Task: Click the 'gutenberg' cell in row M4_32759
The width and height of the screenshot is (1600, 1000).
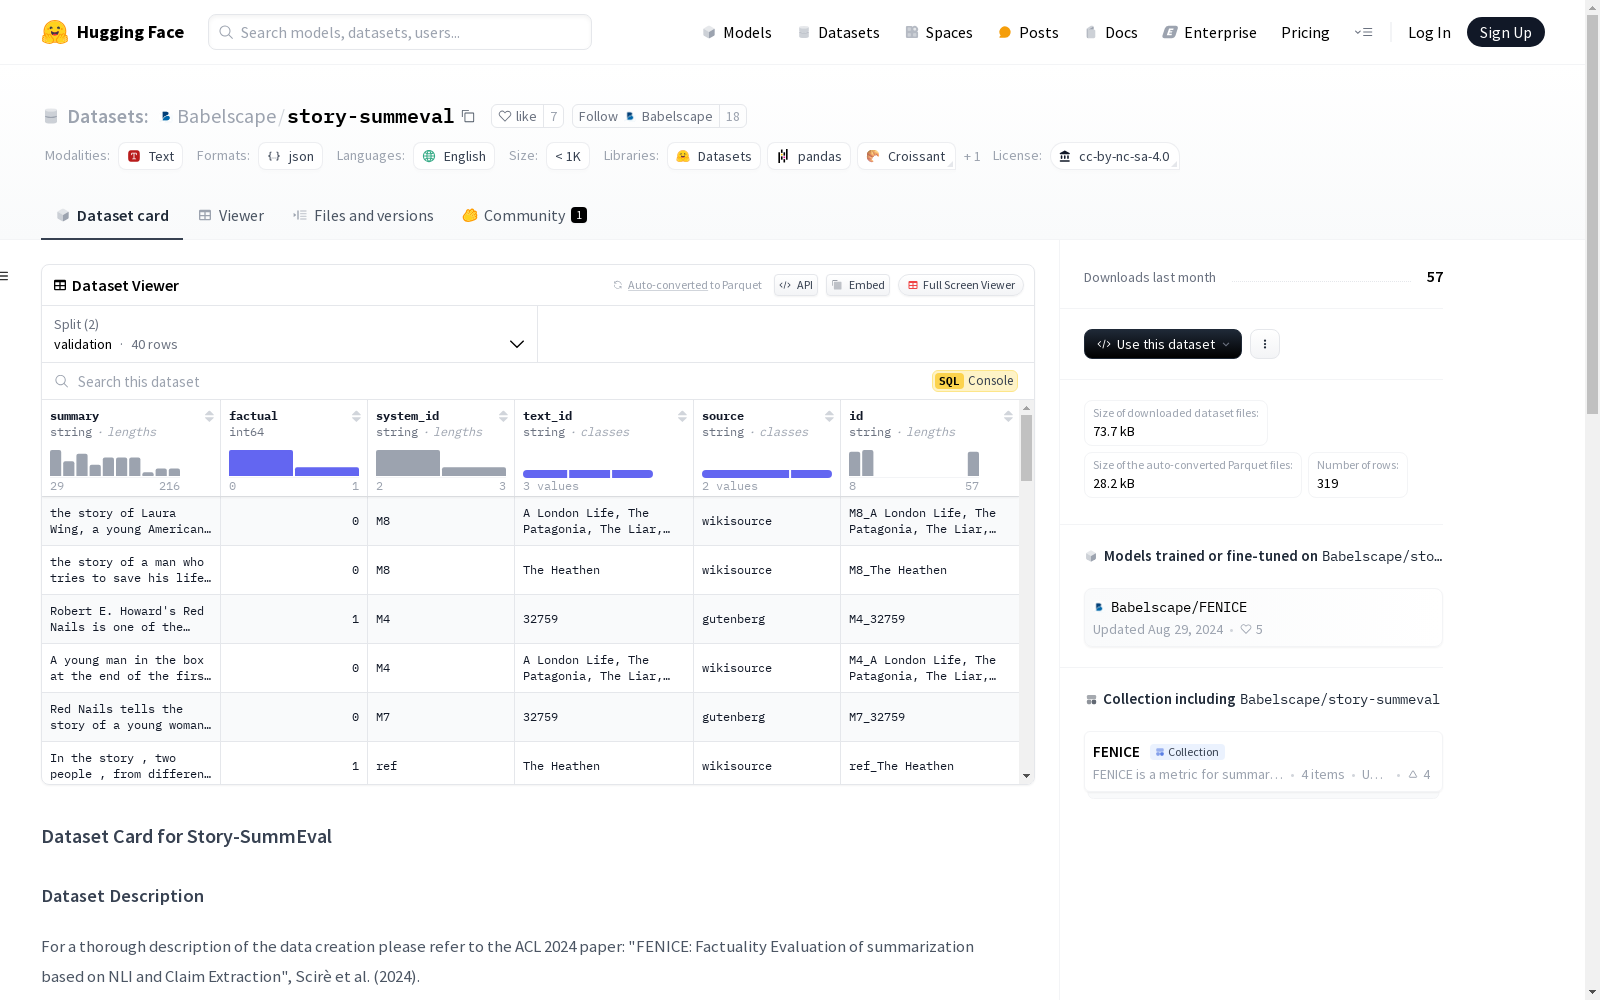Action: coord(767,619)
